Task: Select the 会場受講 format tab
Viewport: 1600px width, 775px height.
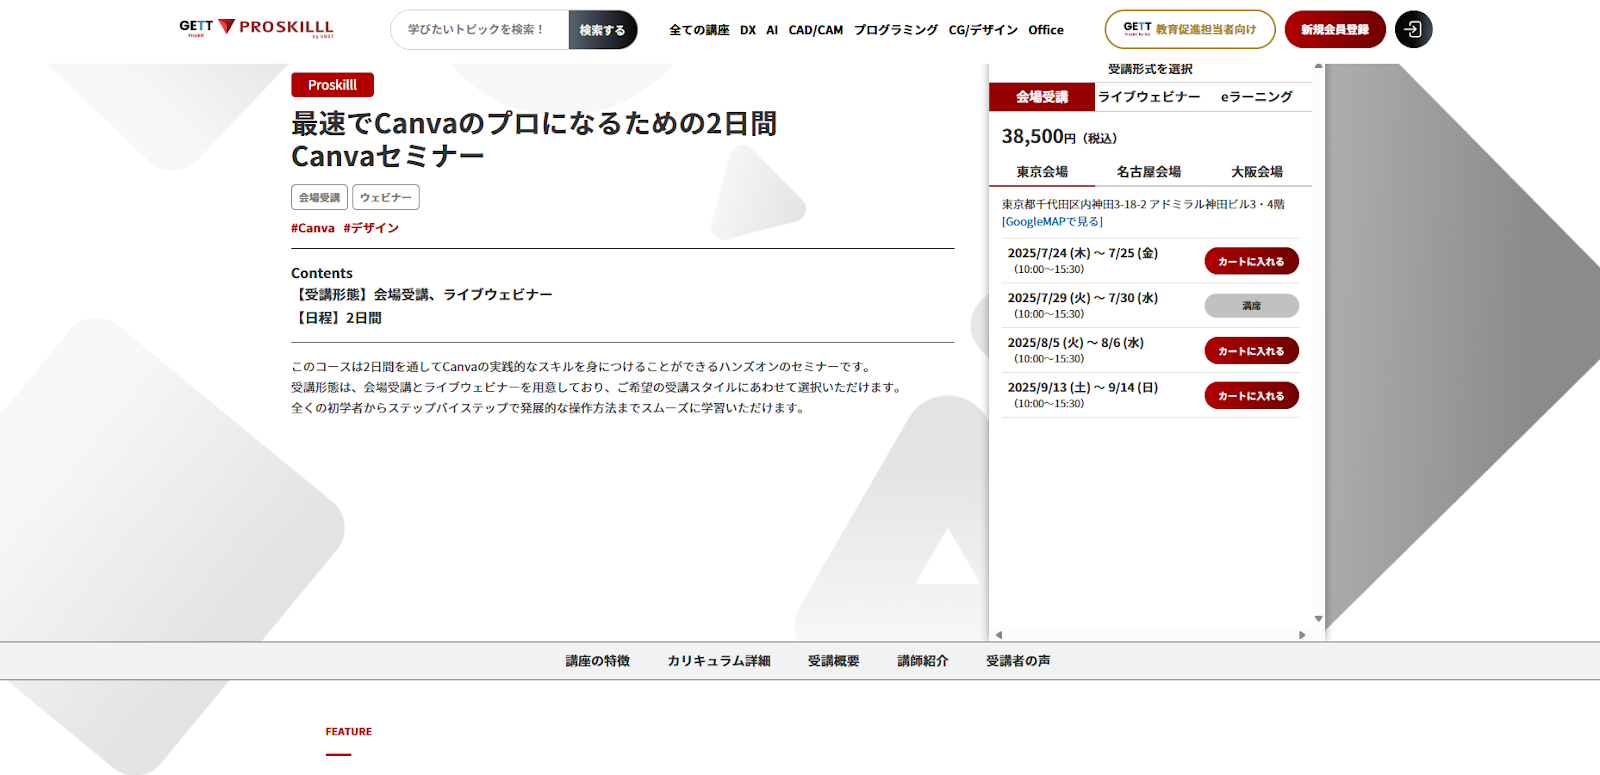Action: pos(1042,97)
